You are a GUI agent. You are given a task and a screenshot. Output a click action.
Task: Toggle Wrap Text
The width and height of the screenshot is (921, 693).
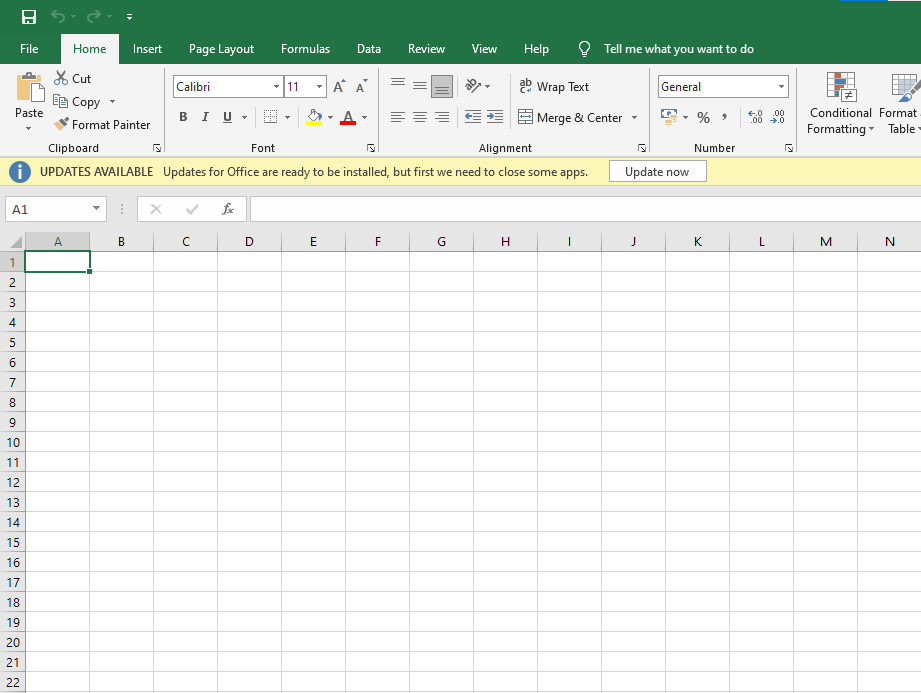click(554, 86)
